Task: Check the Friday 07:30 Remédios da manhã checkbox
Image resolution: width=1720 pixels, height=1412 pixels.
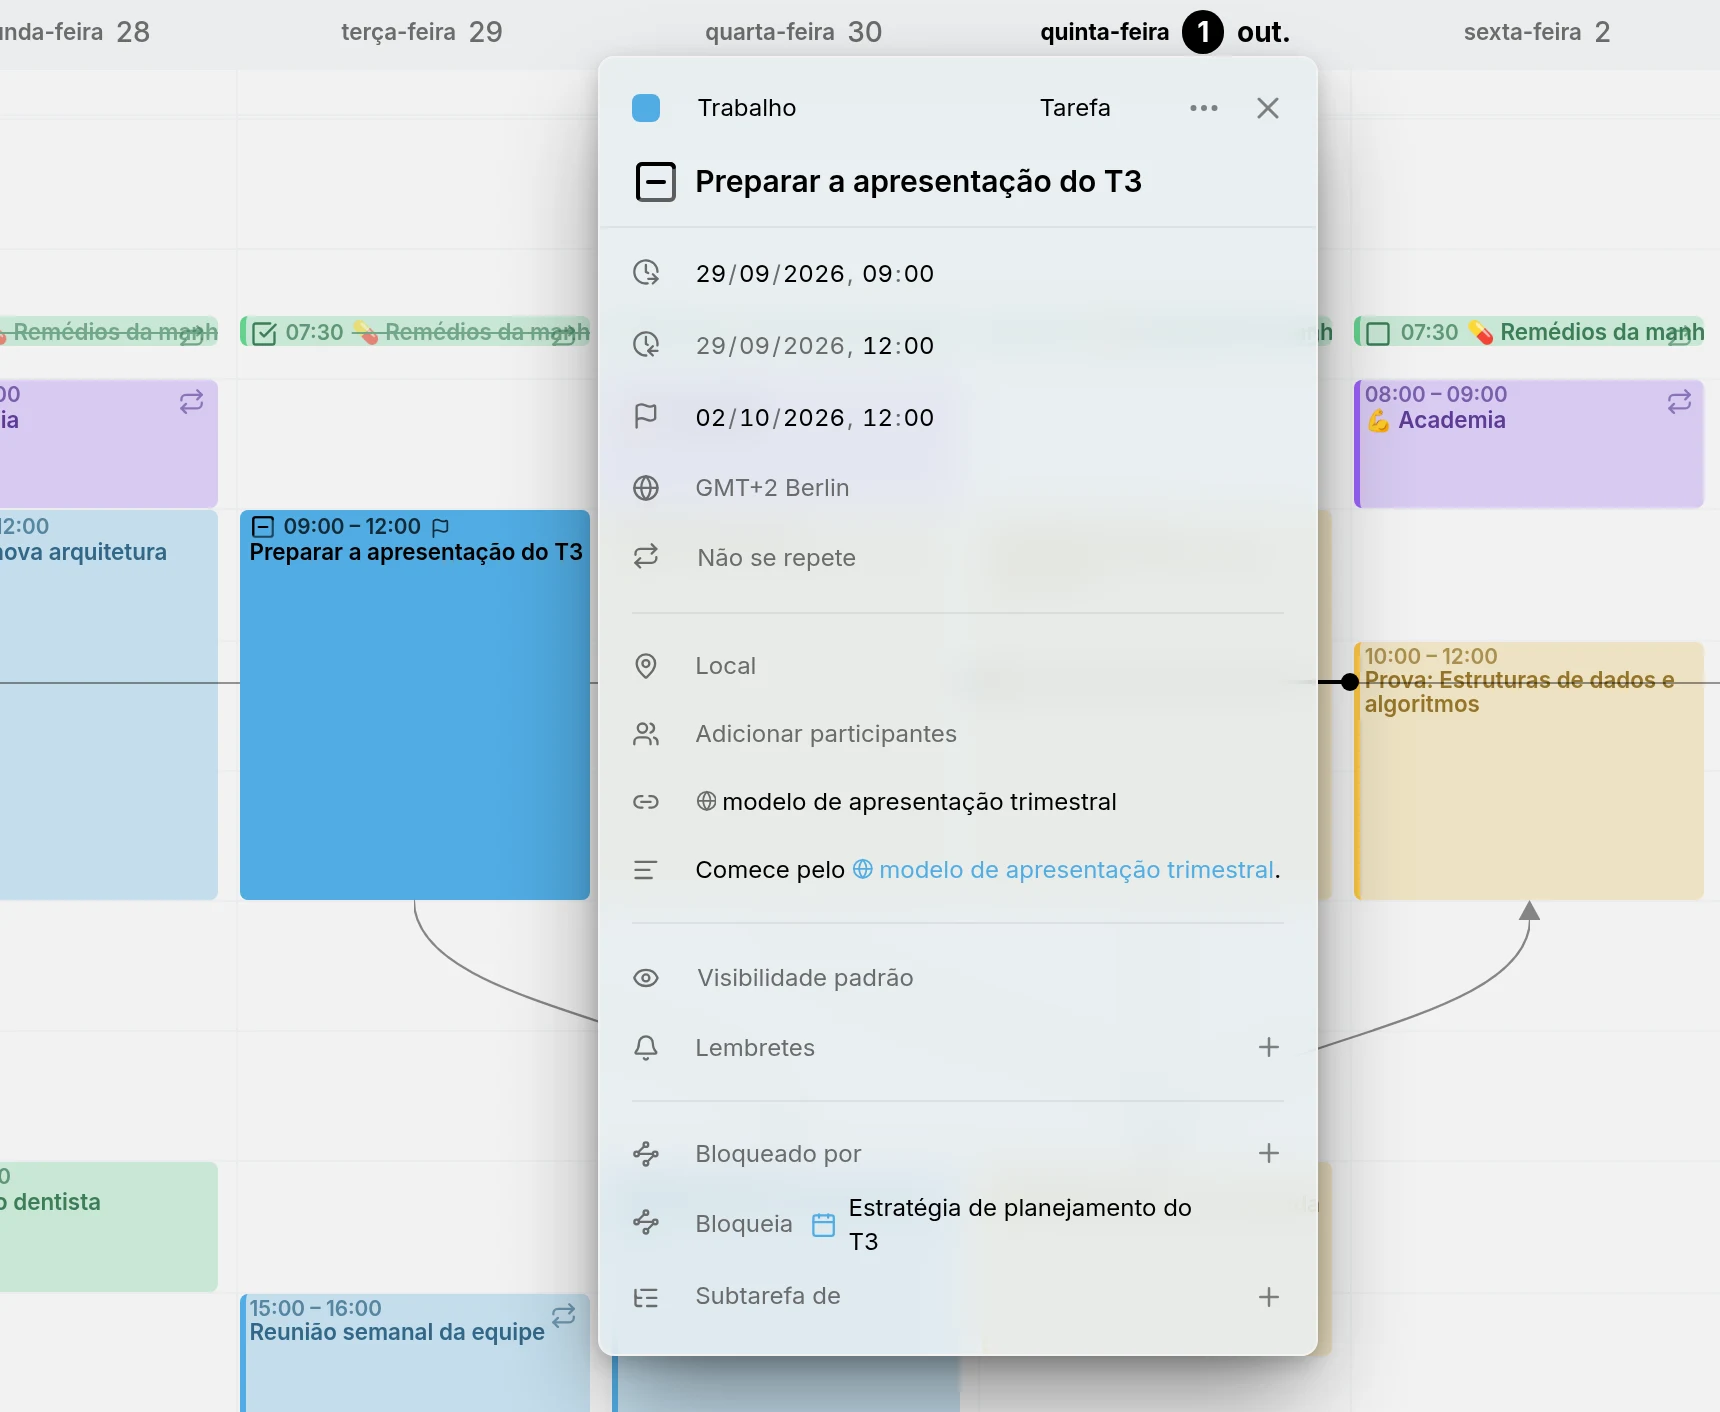Action: 1378,333
